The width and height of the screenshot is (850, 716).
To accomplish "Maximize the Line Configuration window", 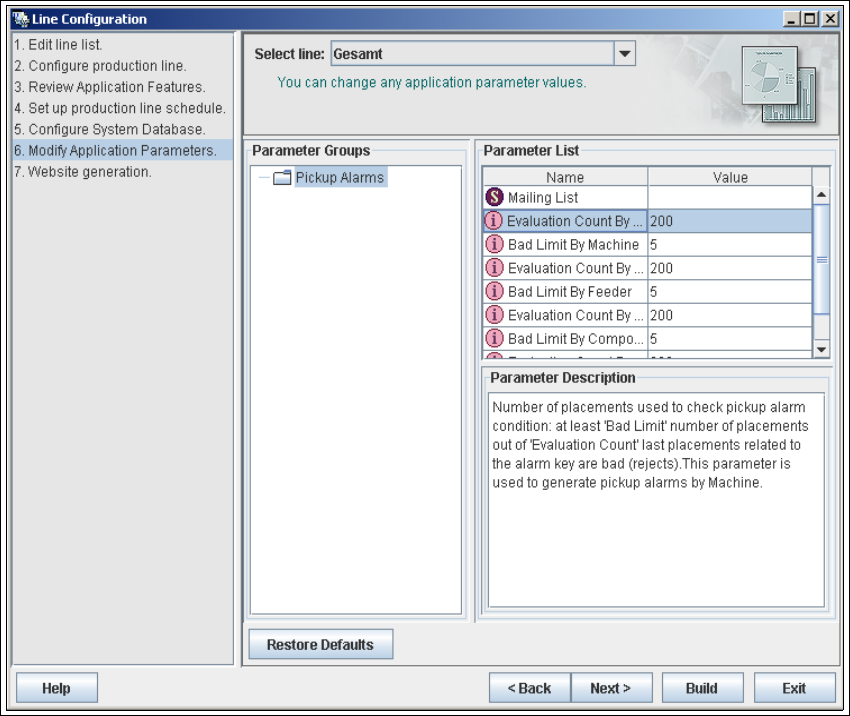I will pos(810,19).
